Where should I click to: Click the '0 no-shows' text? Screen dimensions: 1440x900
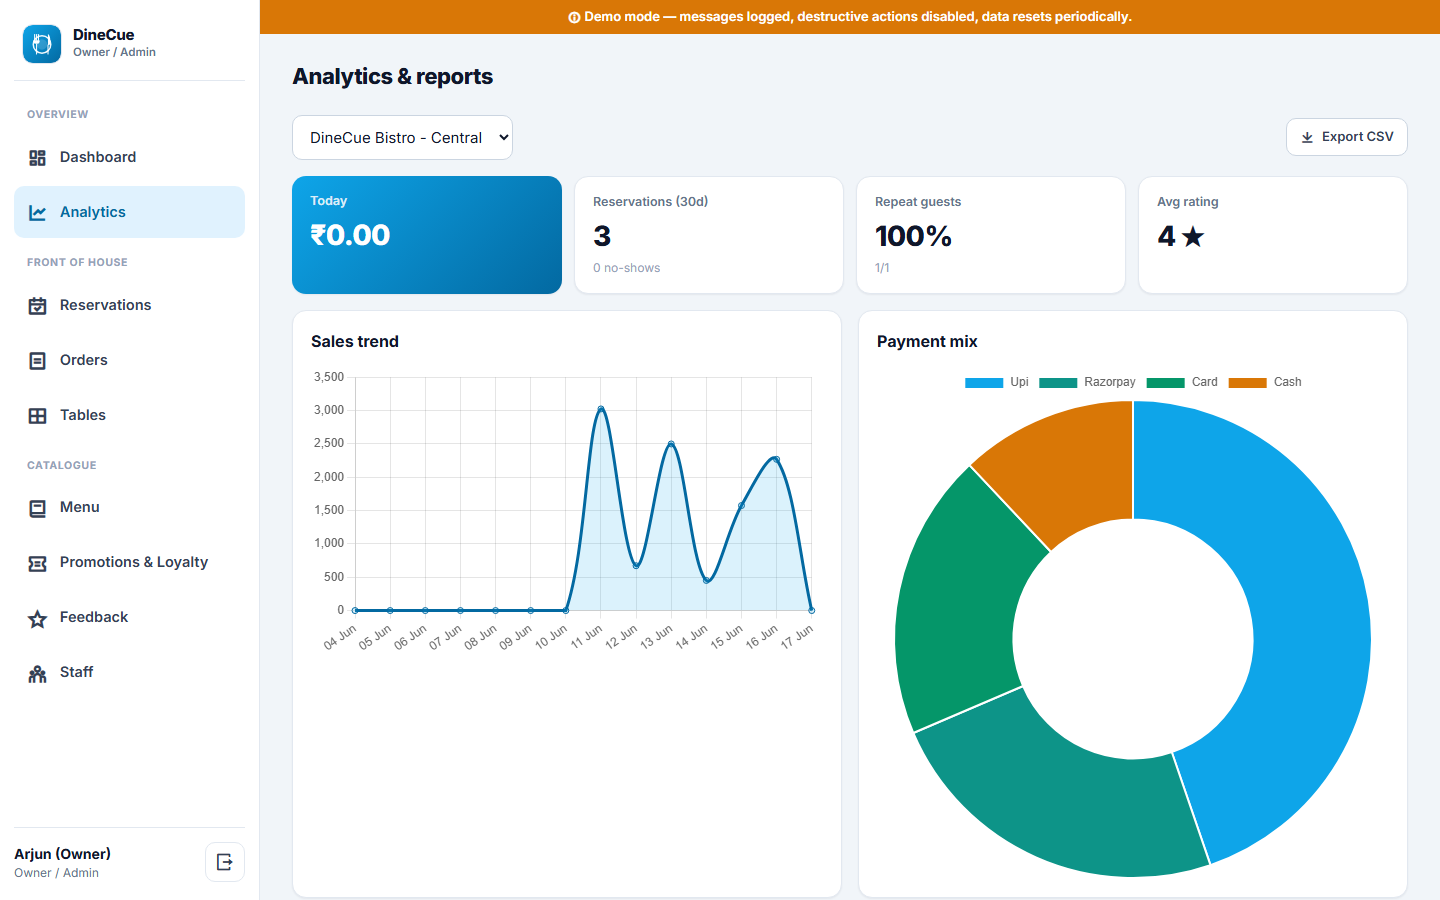point(626,268)
